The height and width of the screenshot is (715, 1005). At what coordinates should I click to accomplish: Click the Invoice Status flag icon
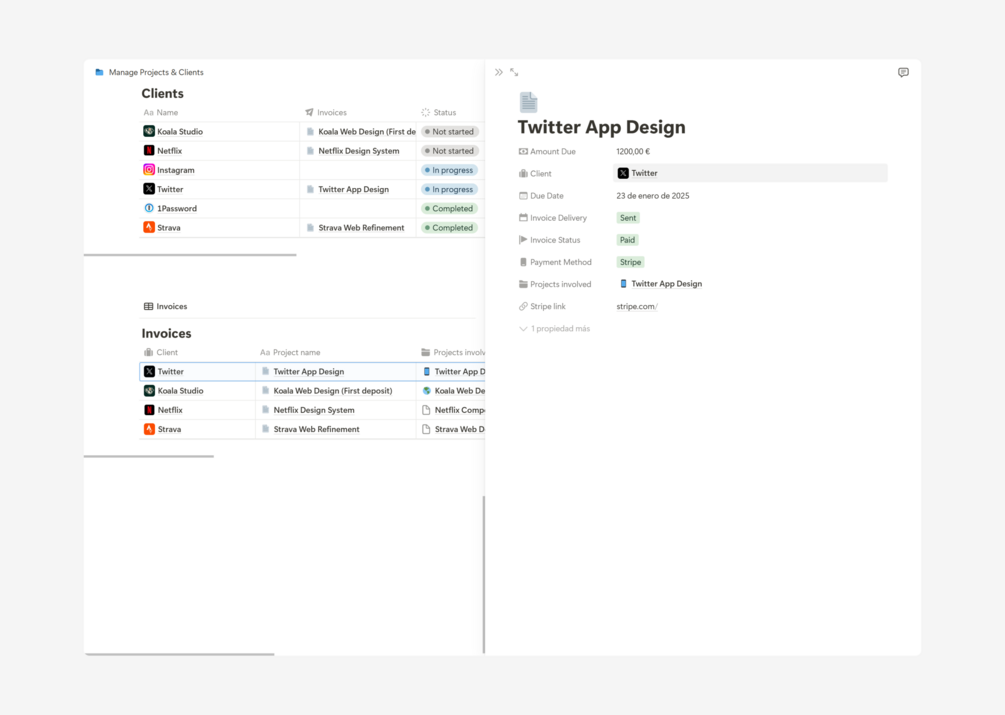(523, 240)
